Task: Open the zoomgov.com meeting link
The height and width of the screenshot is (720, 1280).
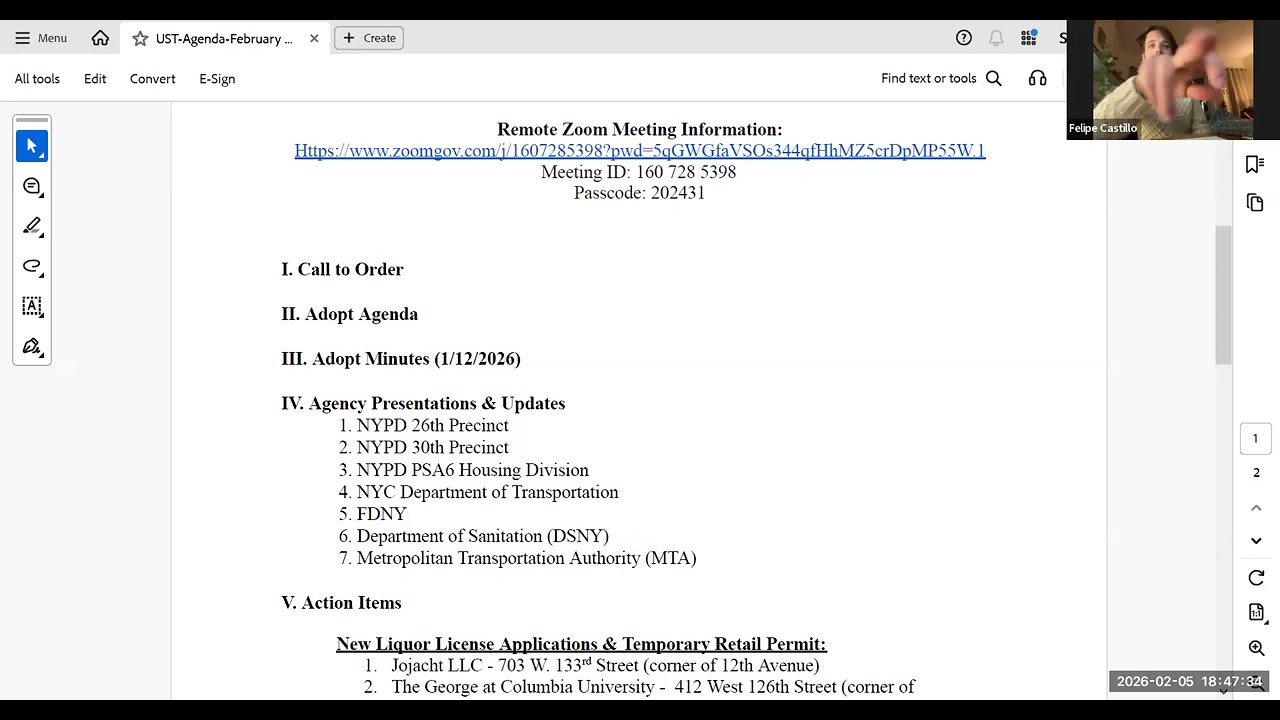Action: click(640, 151)
